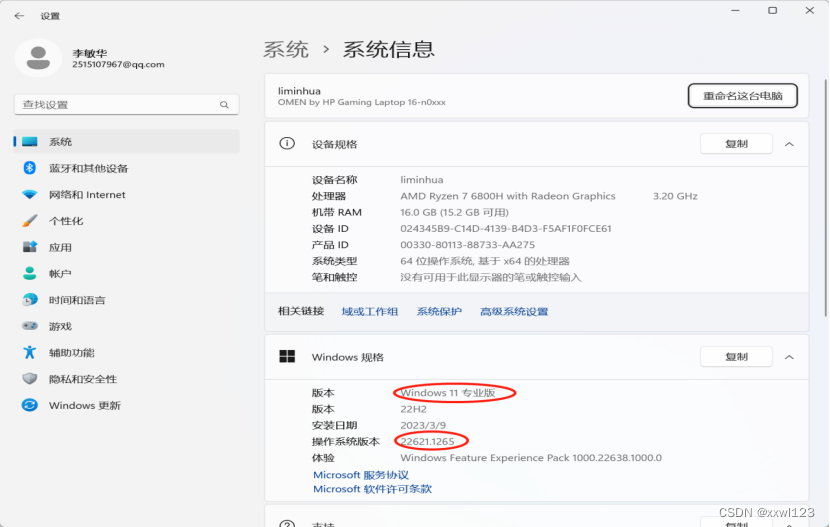Click the 没有可用于此显示器的笔或触控输入 value
This screenshot has height=527, width=830.
pos(491,277)
